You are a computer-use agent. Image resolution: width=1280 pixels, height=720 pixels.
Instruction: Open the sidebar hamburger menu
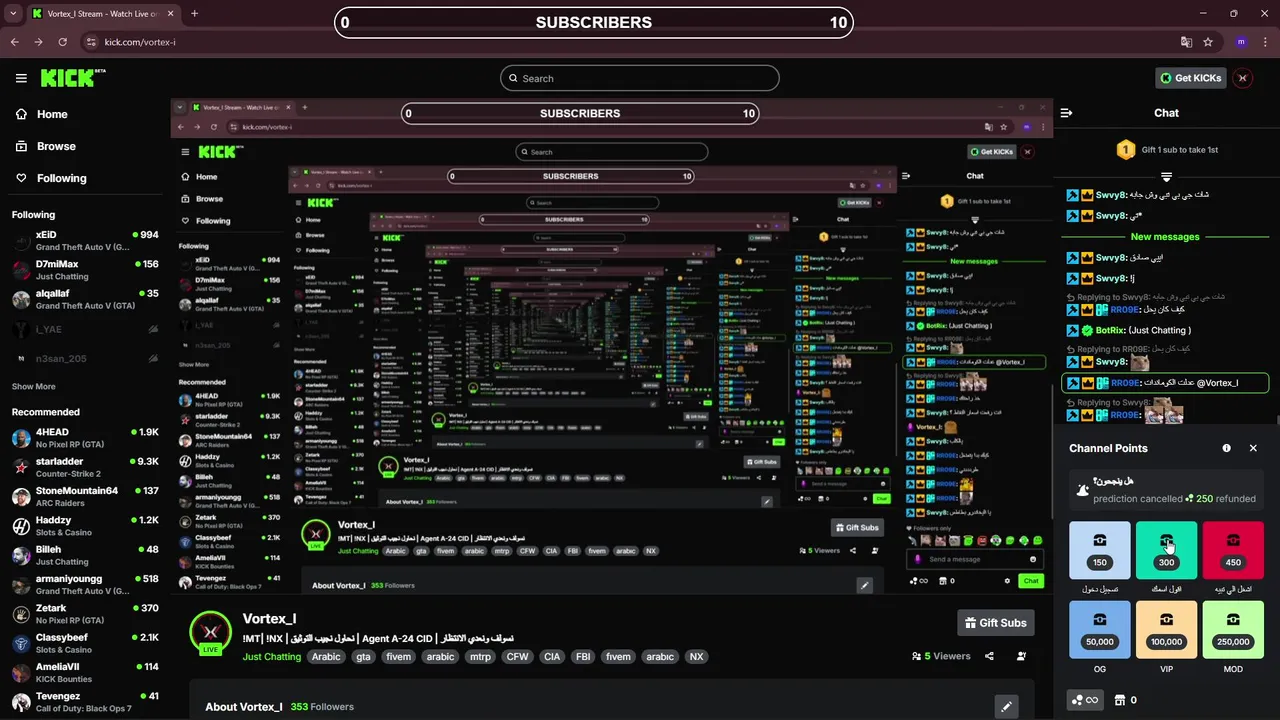[21, 78]
